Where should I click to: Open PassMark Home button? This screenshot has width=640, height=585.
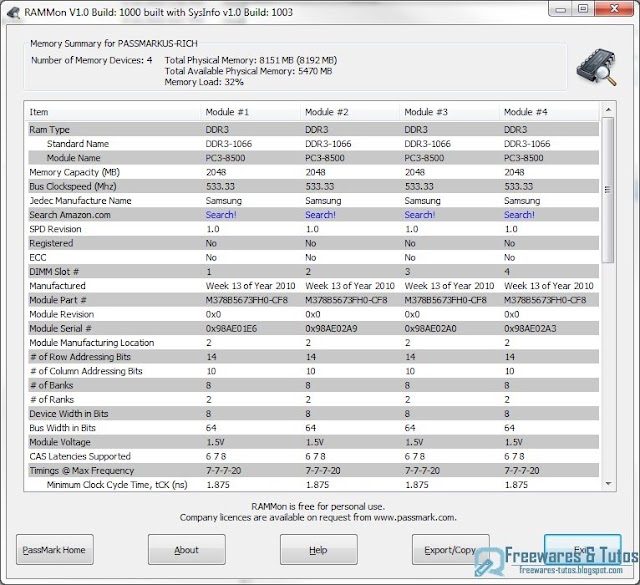coord(55,549)
